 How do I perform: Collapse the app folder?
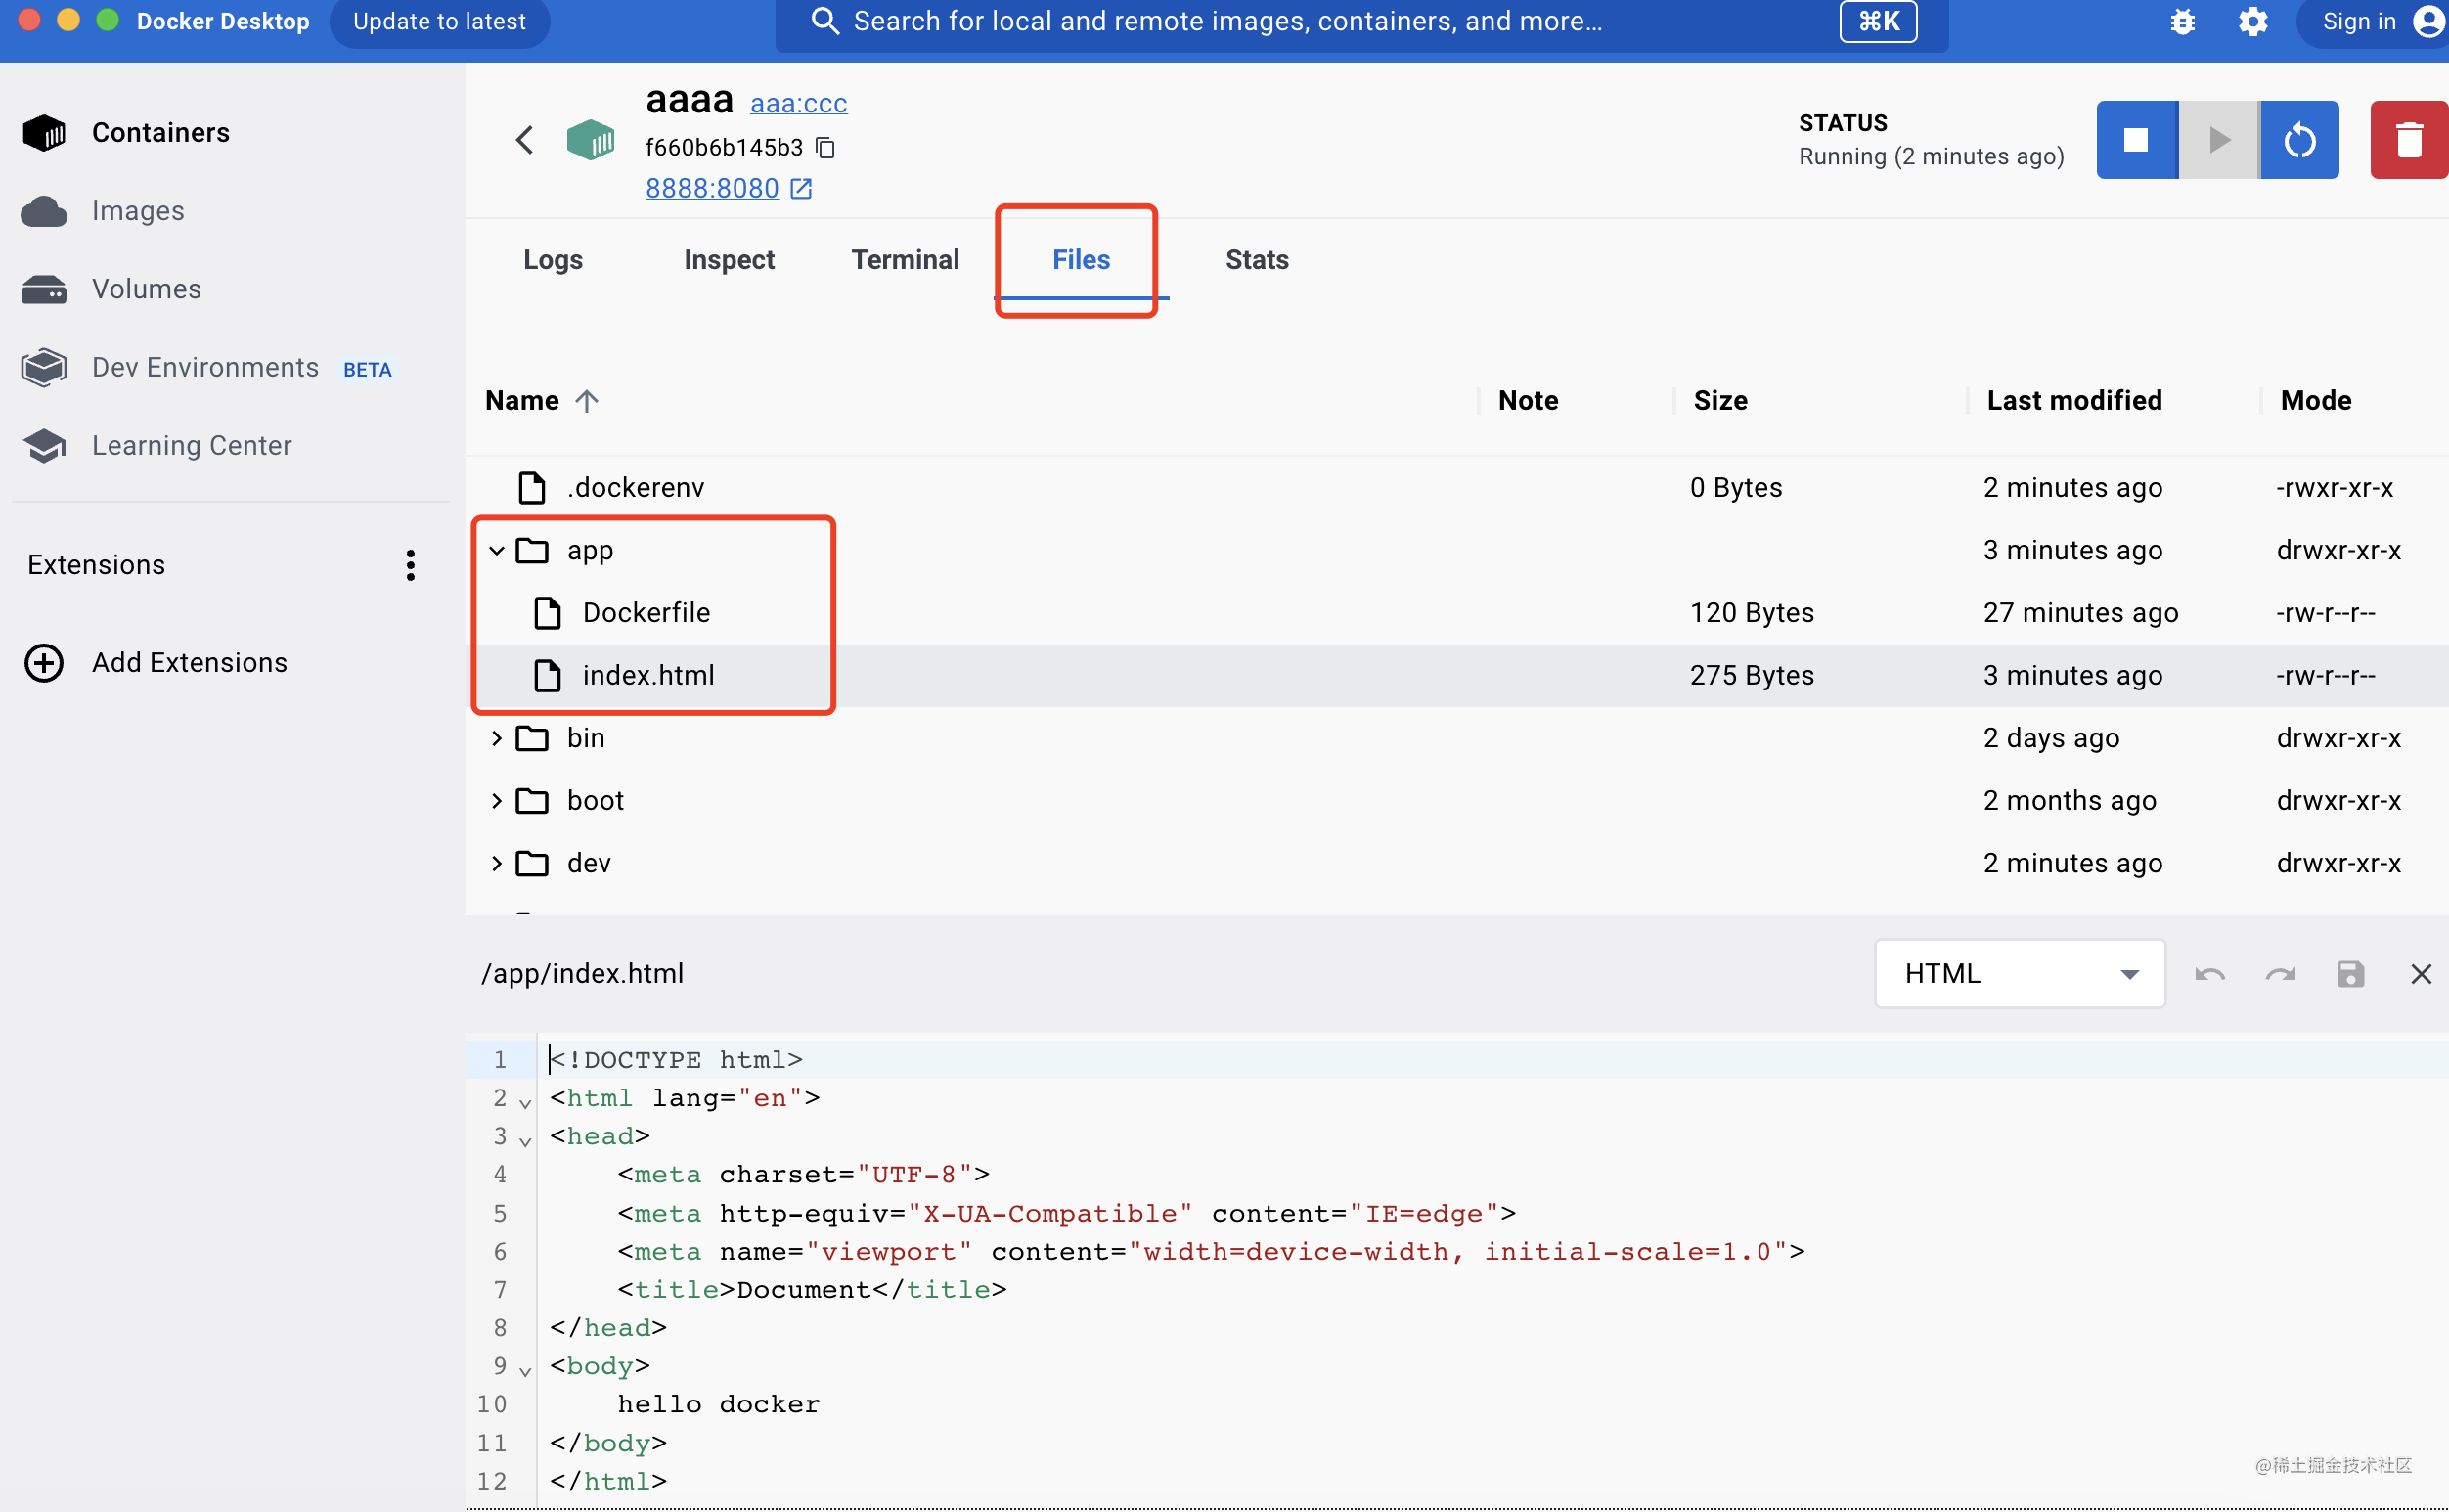pyautogui.click(x=497, y=550)
